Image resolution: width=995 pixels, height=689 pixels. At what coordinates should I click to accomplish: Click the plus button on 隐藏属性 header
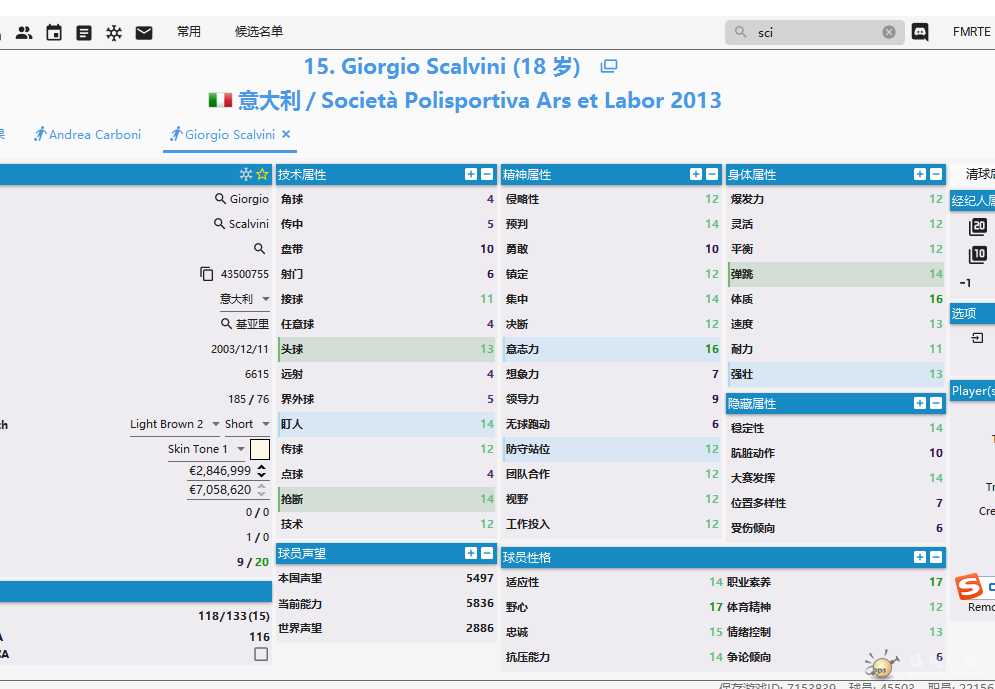[x=920, y=403]
